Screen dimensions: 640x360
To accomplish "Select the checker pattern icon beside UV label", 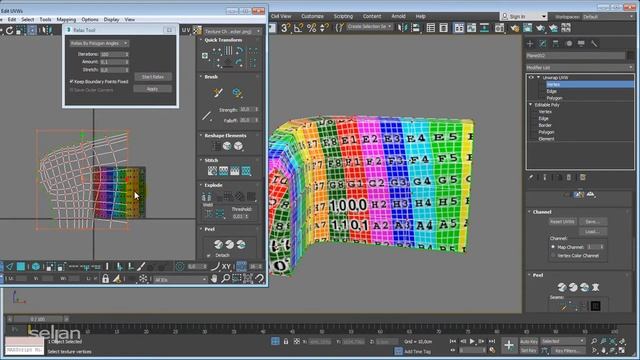I will tap(198, 30).
